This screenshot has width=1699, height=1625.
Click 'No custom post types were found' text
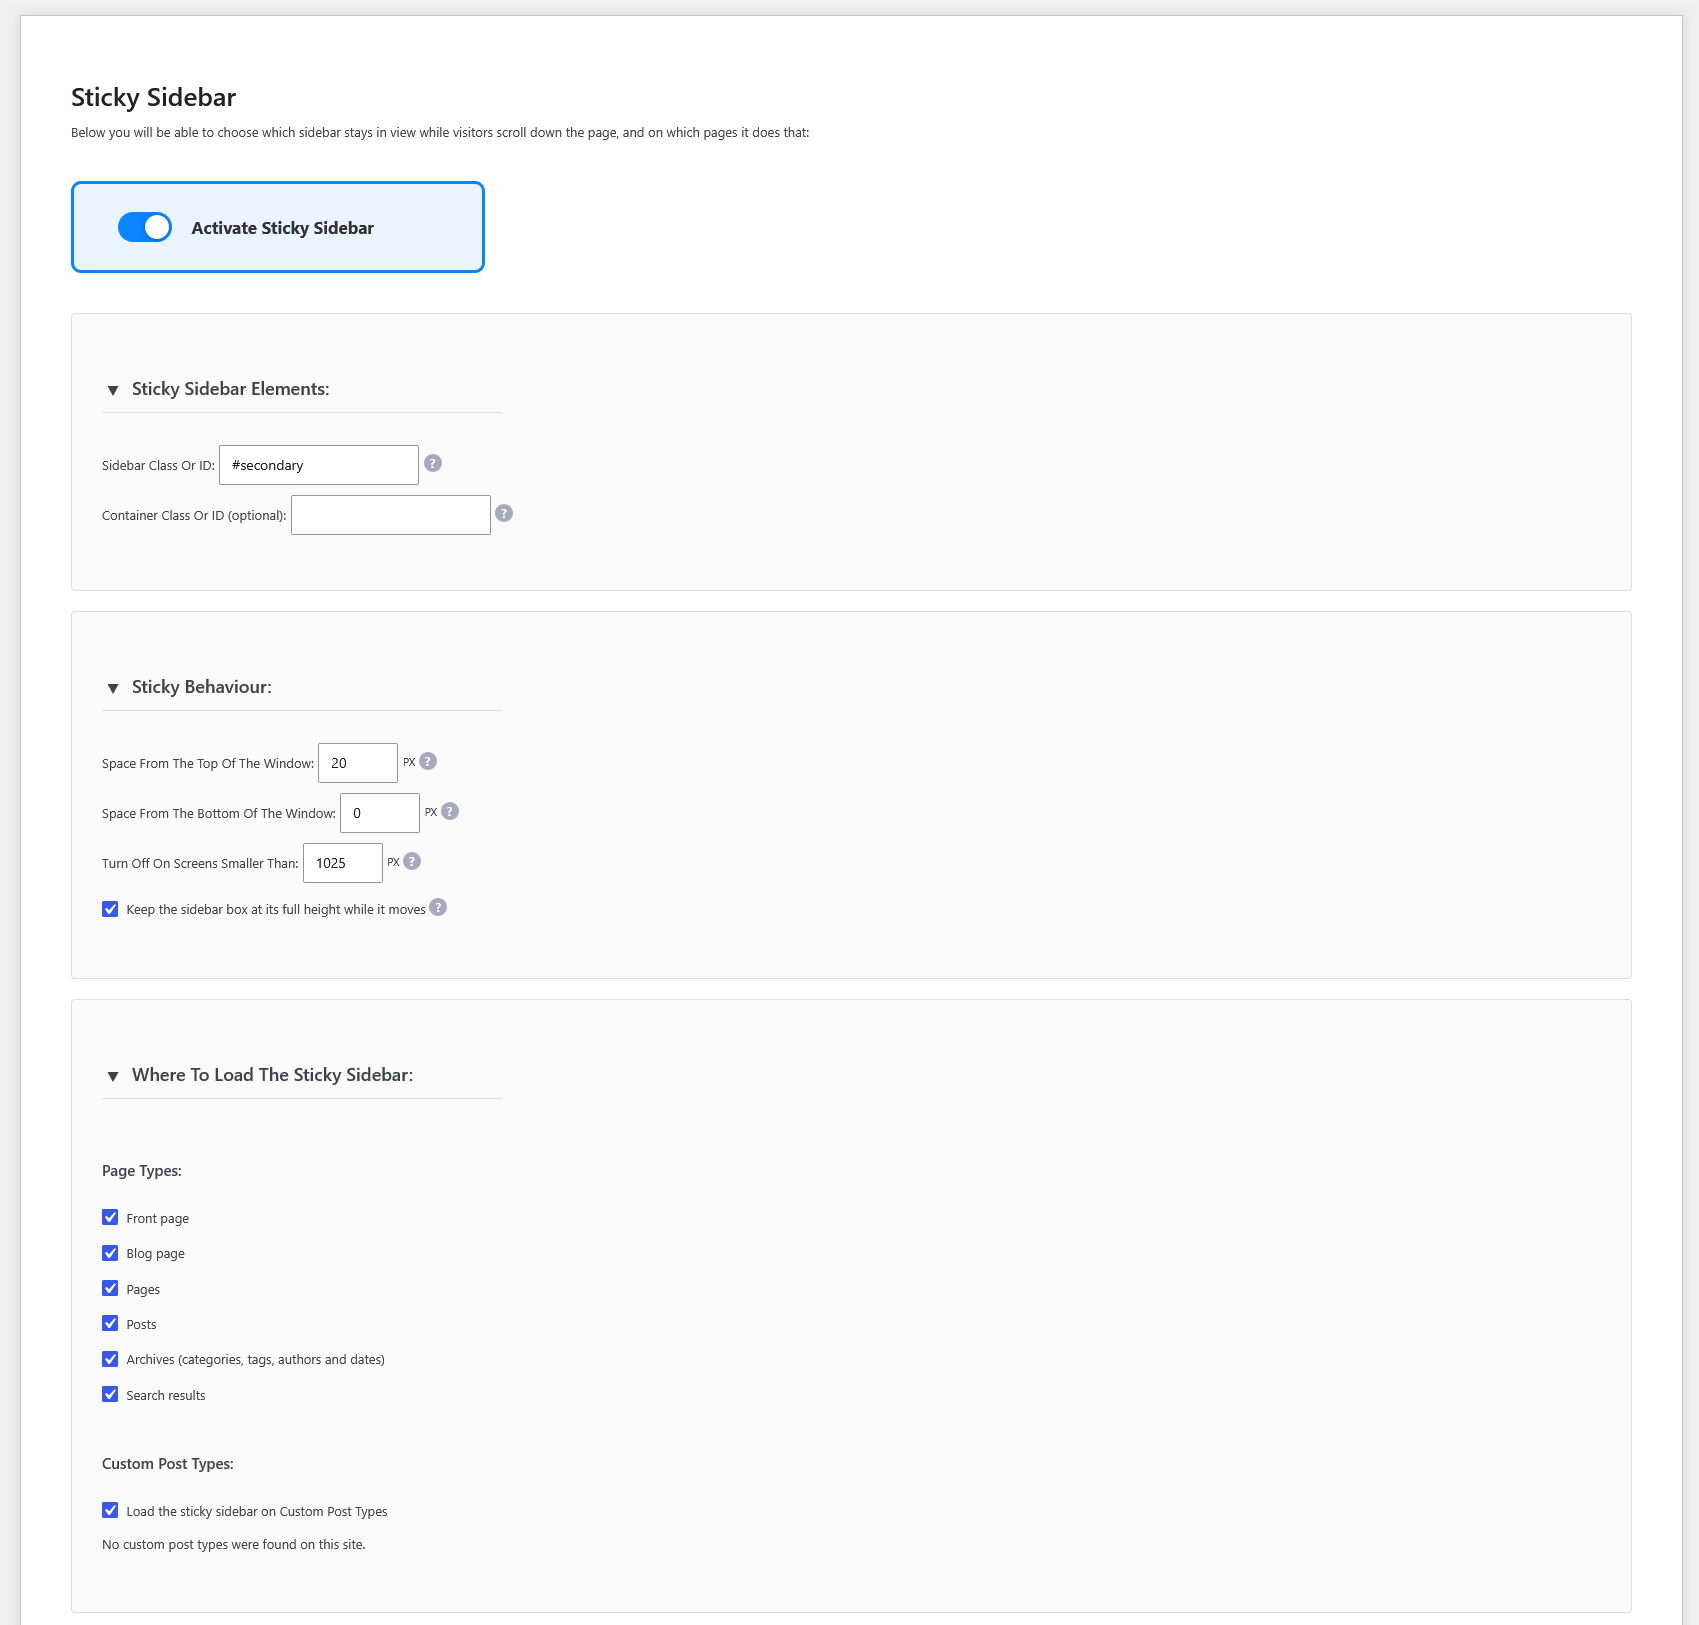point(234,1545)
